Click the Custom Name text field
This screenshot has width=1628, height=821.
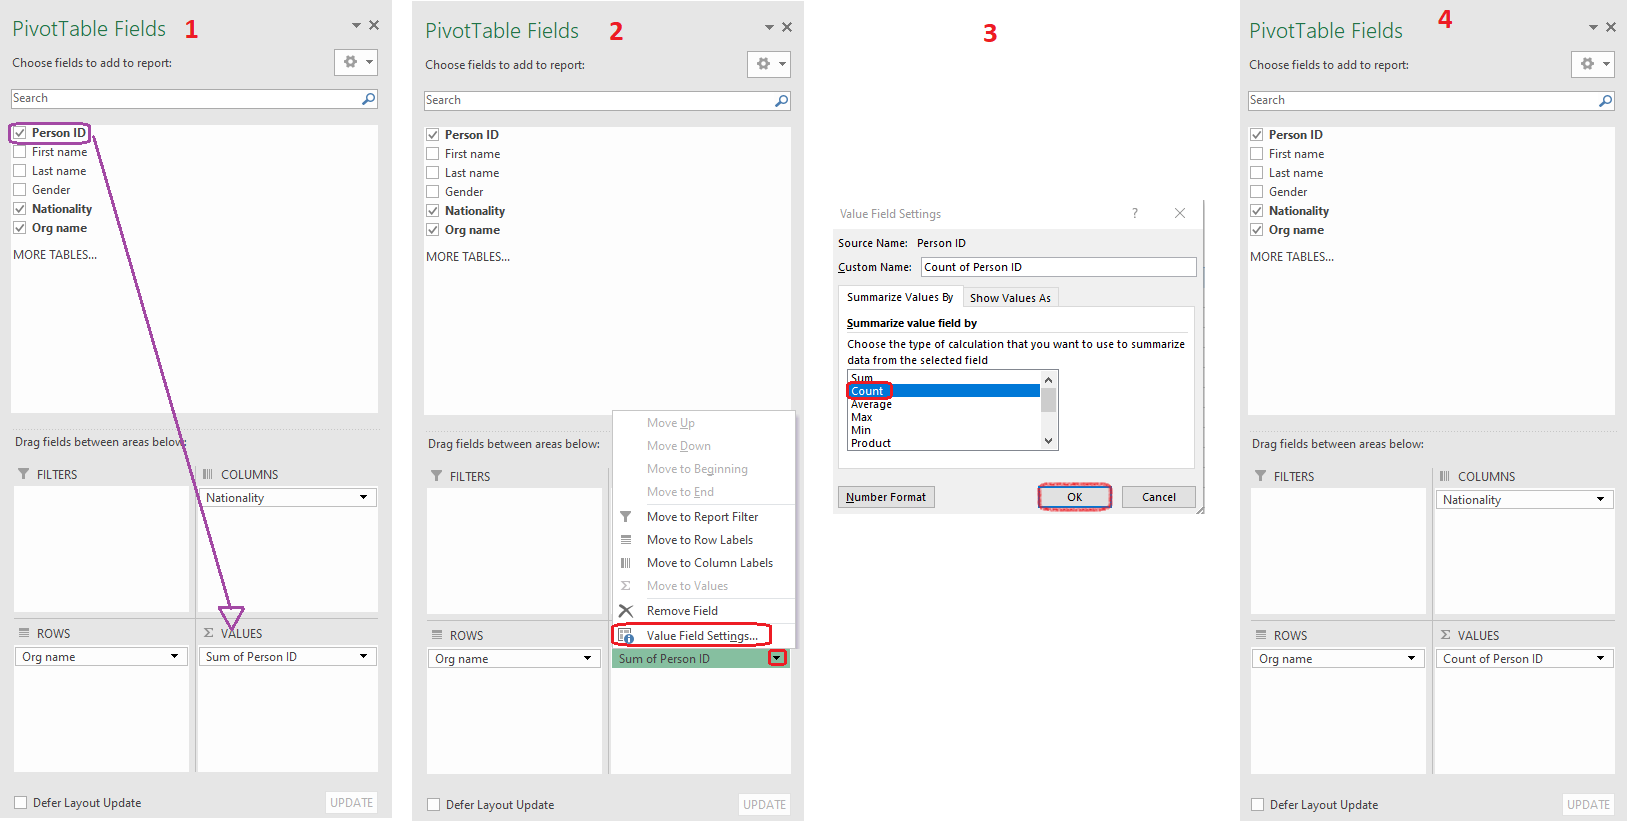tap(1057, 267)
